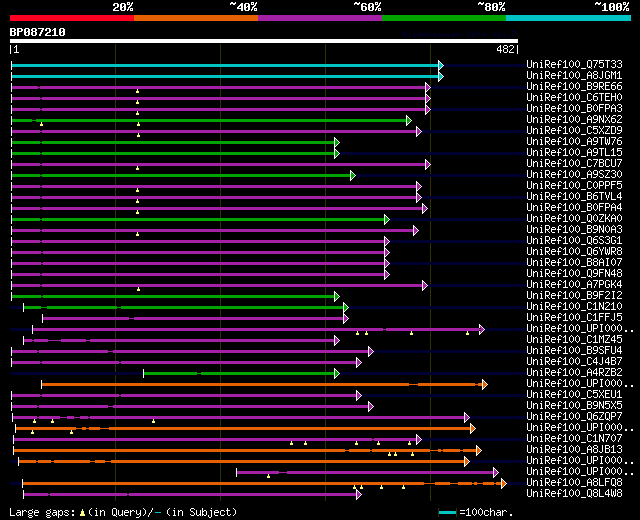Select the UniRef100_C1FFJ5 label

pyautogui.click(x=574, y=318)
